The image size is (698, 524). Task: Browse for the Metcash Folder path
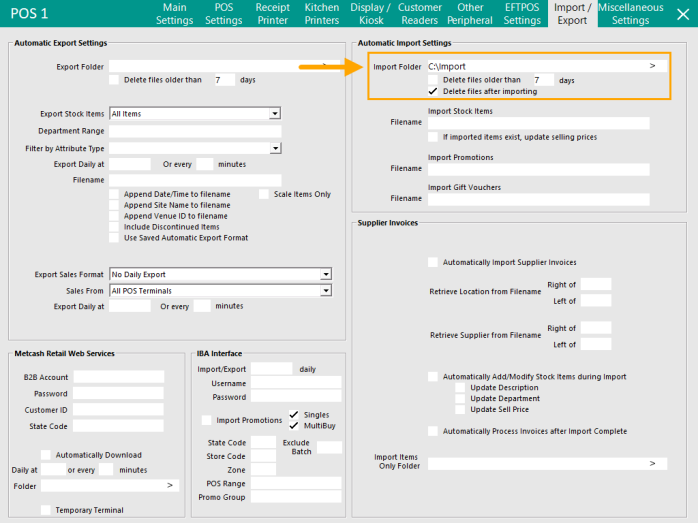169,485
